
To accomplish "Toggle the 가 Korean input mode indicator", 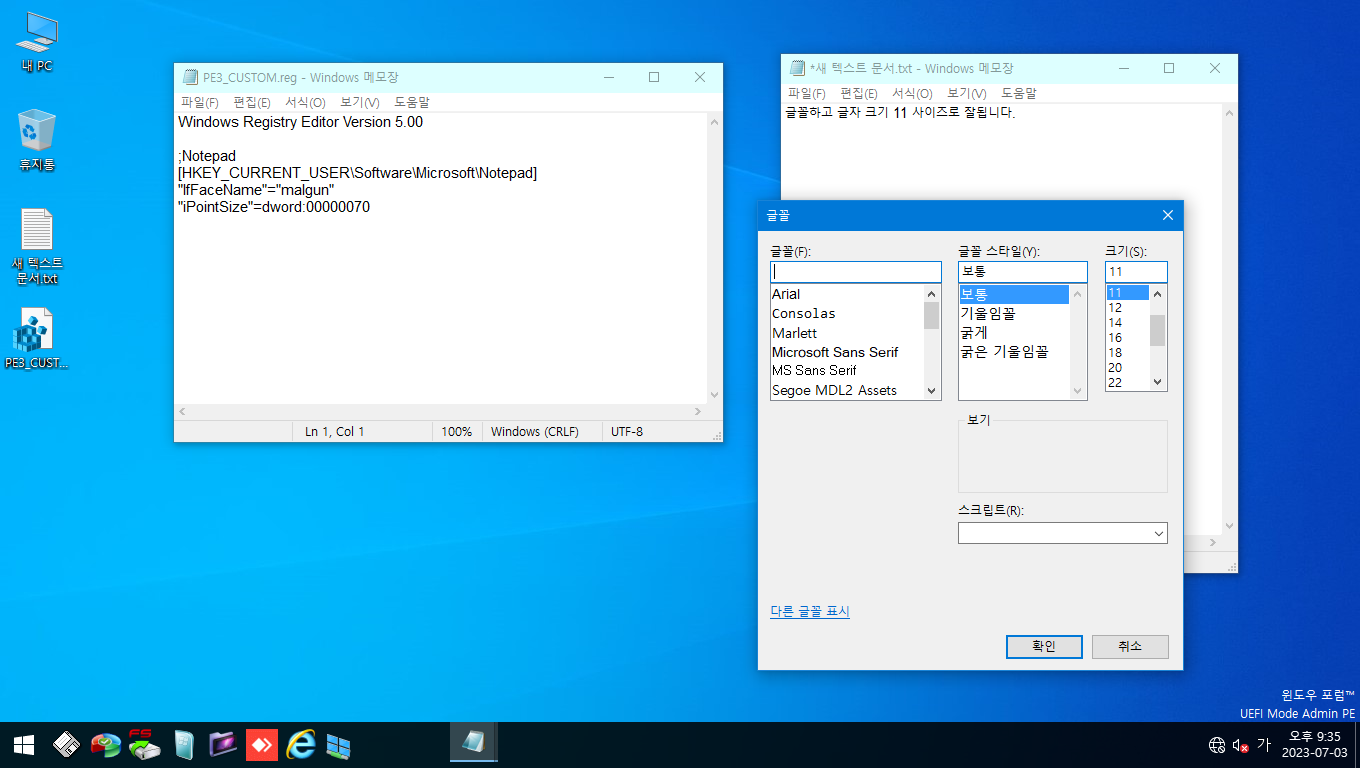I will click(1264, 745).
